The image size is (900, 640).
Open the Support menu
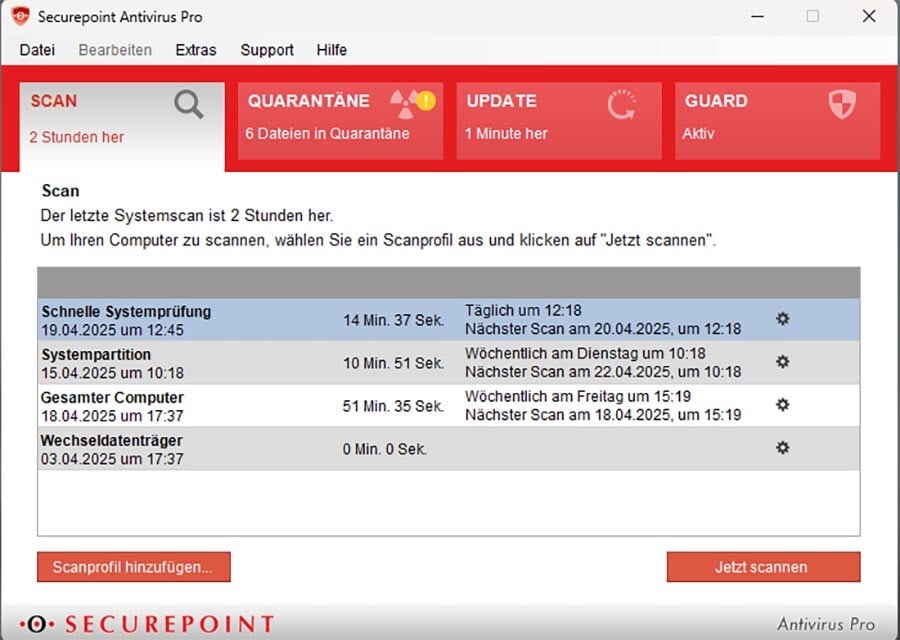click(267, 50)
